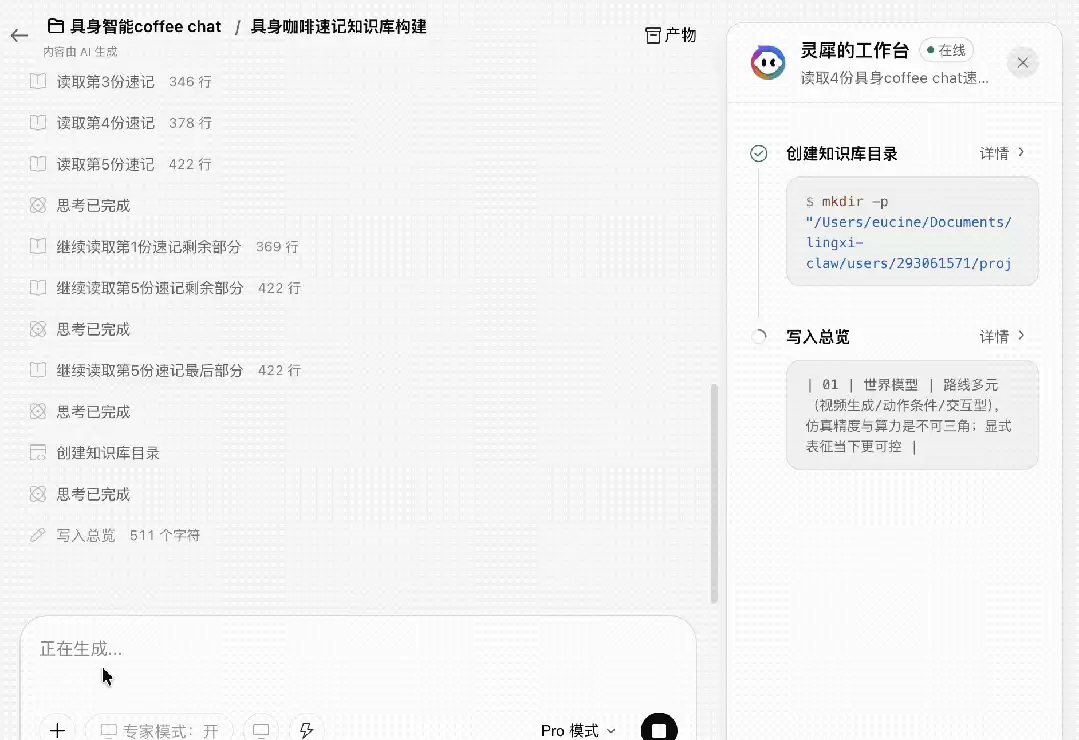
Task: Click the lightning bolt quick action icon
Action: click(307, 730)
